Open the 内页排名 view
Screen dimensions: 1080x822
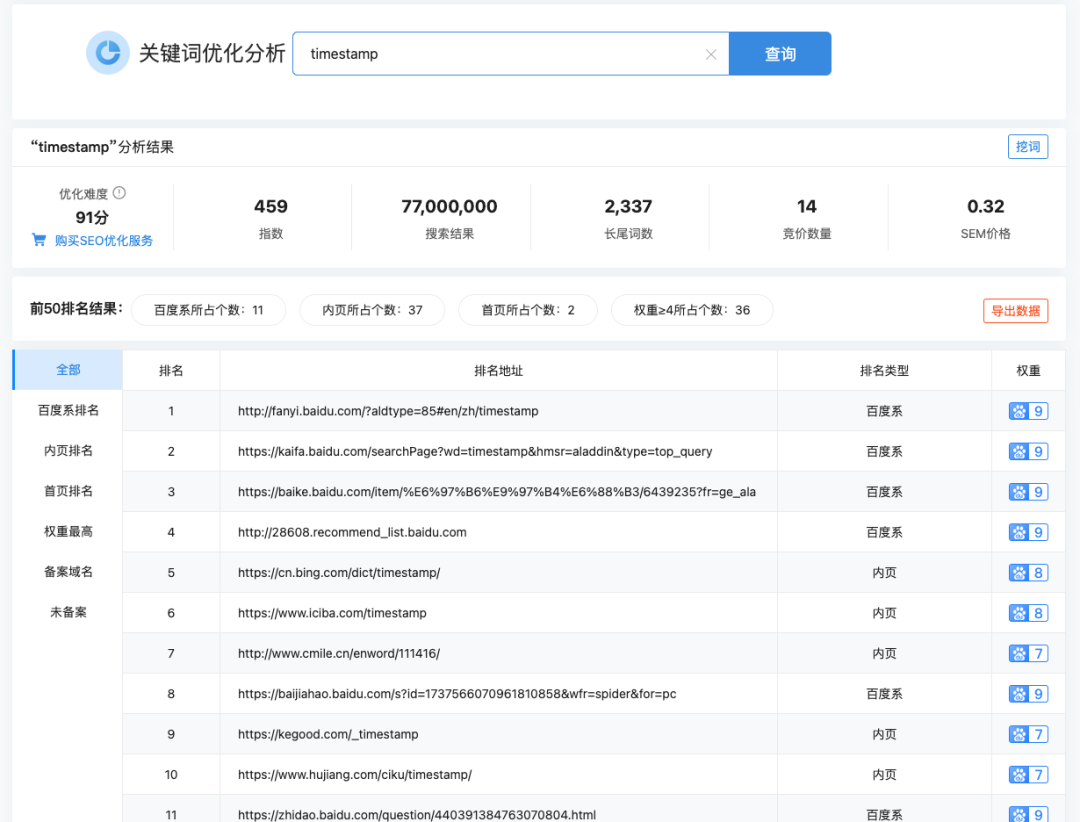pos(66,450)
